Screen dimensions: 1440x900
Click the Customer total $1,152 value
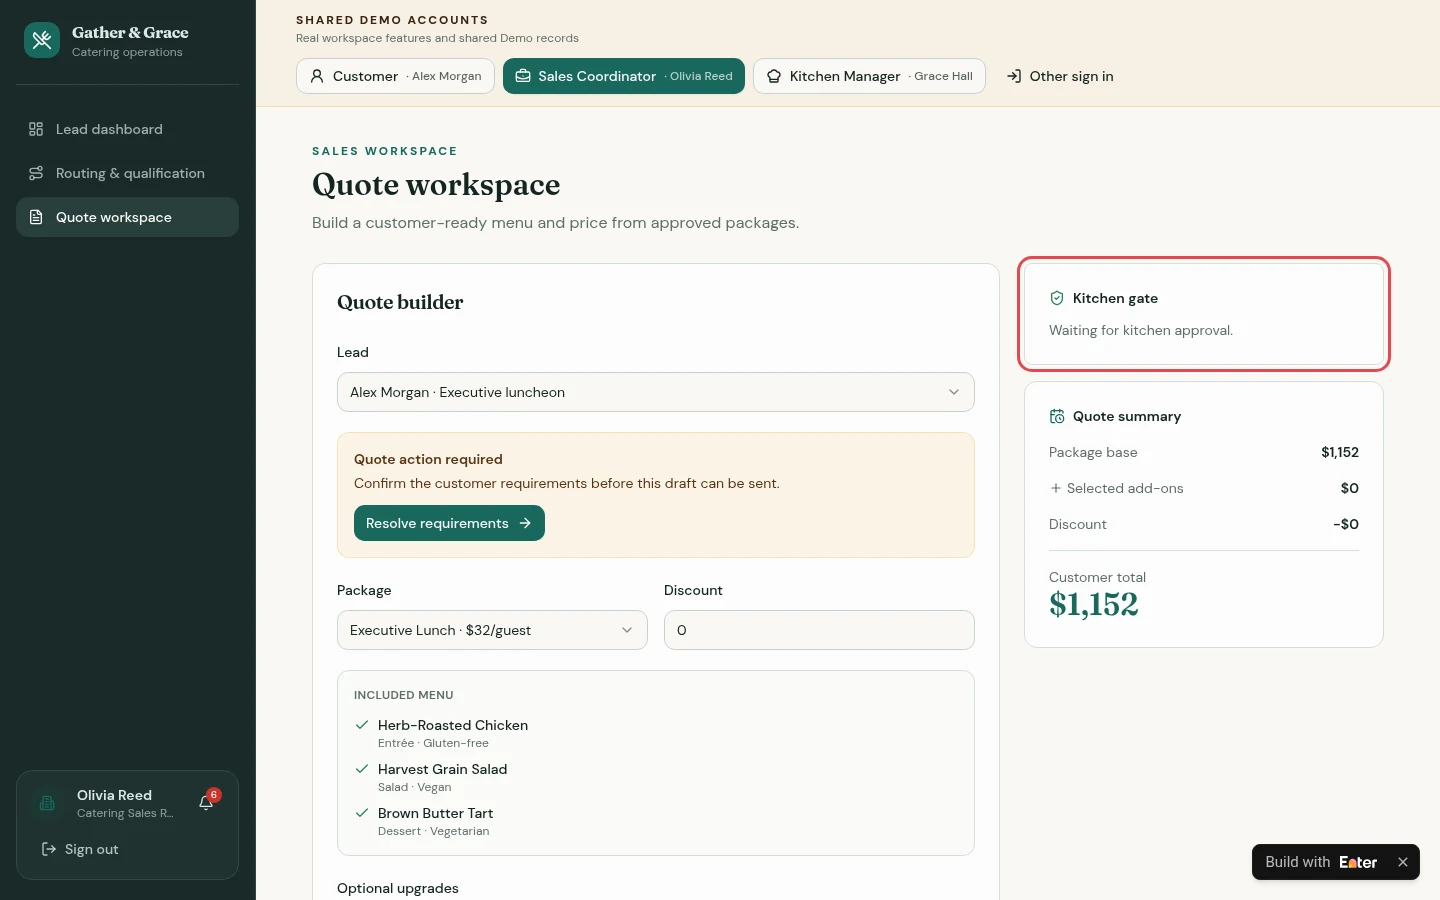tap(1094, 605)
